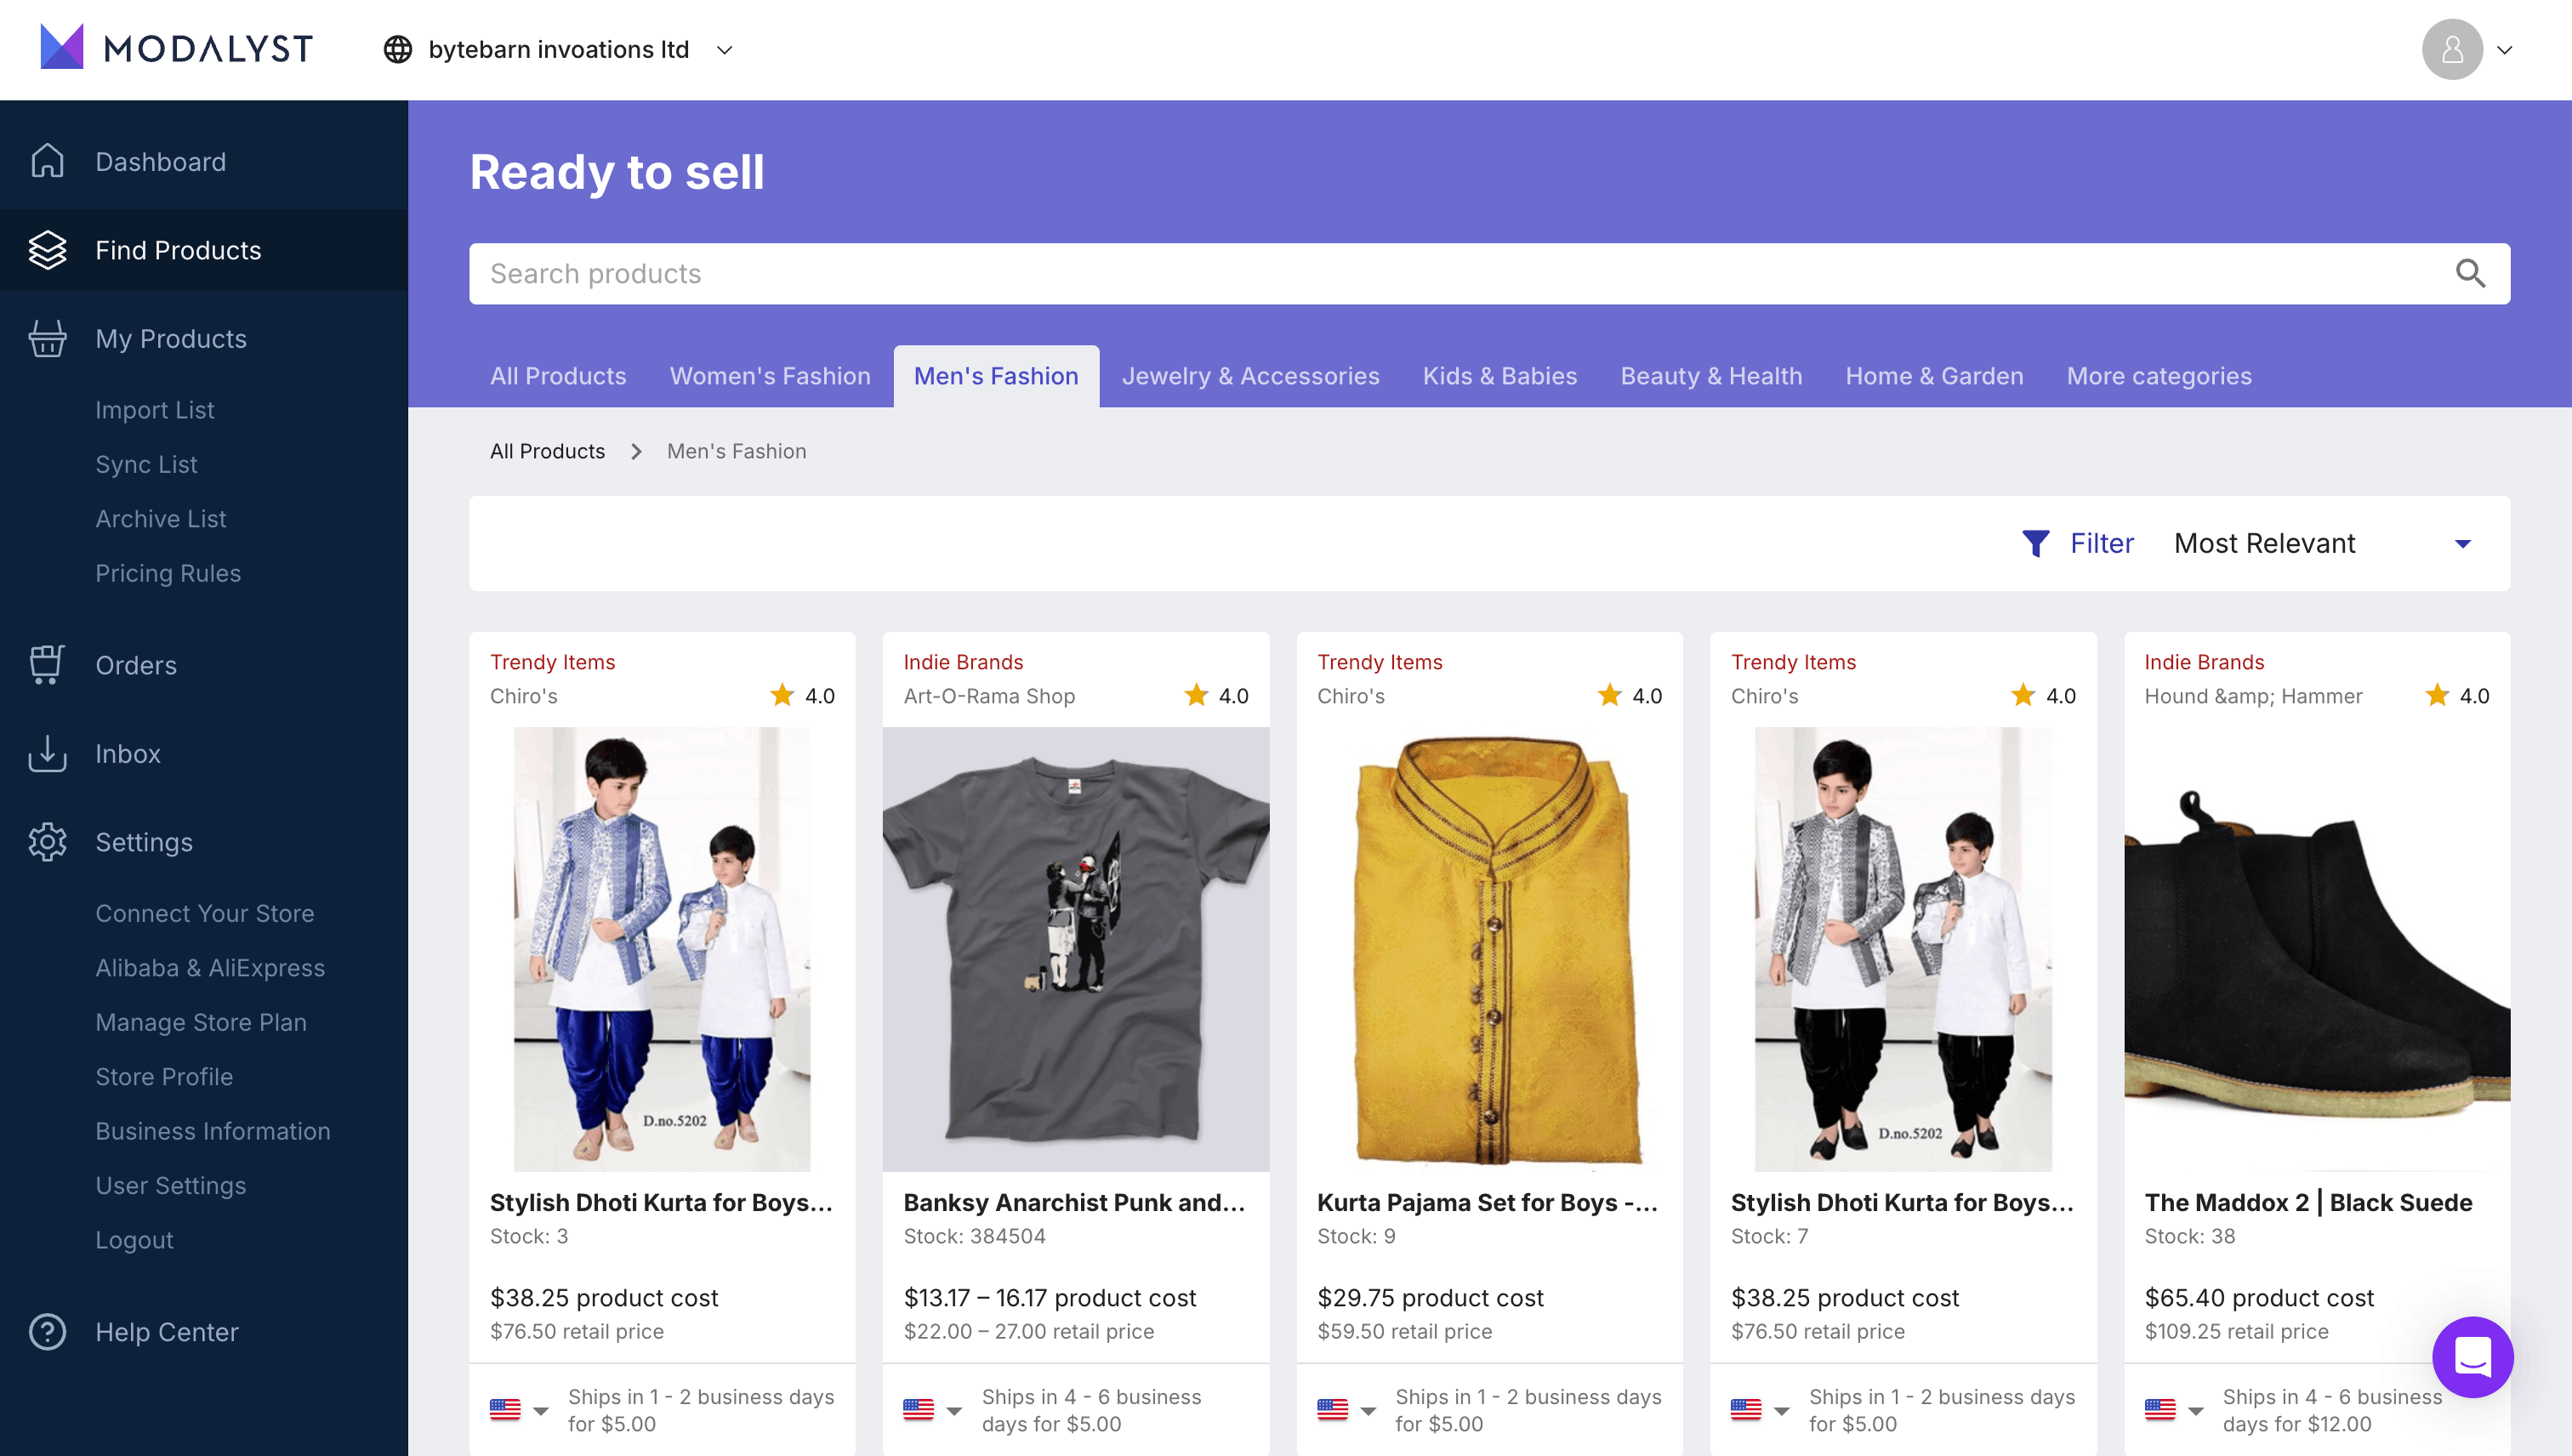The height and width of the screenshot is (1456, 2572).
Task: Expand shipping country dropdown on Banksy shirt
Action: coord(954,1410)
